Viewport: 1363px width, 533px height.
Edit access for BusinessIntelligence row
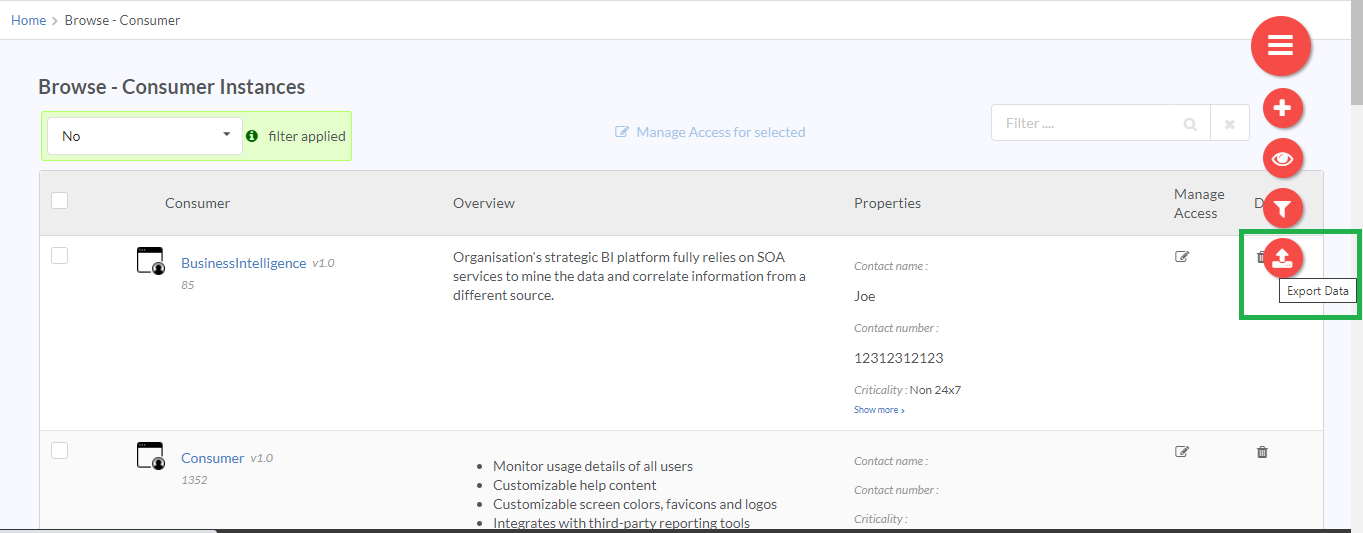click(1182, 257)
